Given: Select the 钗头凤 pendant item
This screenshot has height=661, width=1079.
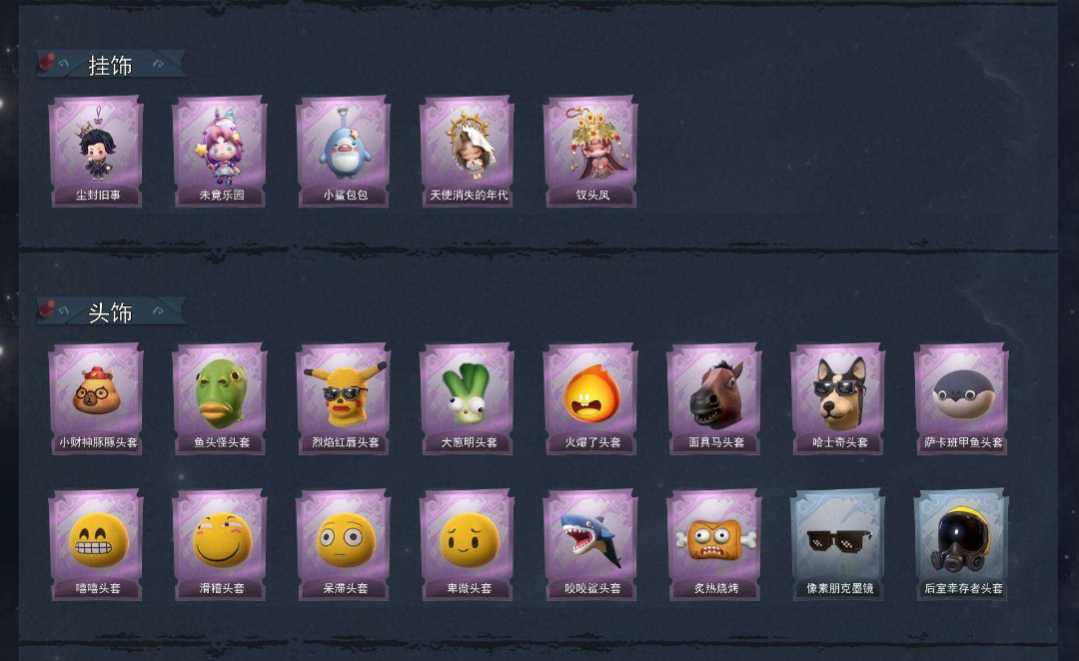Looking at the screenshot, I should coord(591,151).
